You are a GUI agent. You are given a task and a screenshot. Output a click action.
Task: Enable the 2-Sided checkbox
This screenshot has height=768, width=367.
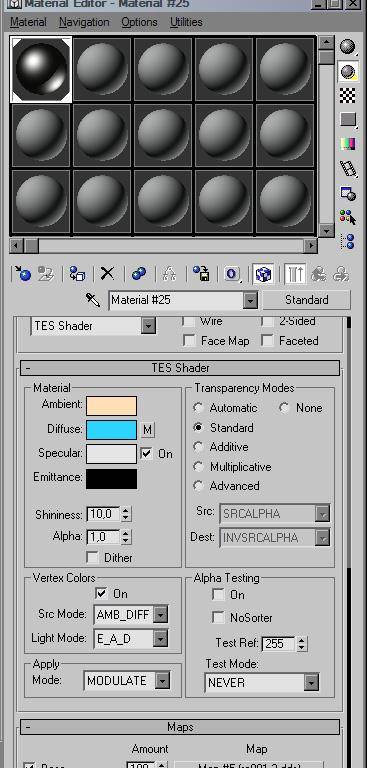coord(268,321)
